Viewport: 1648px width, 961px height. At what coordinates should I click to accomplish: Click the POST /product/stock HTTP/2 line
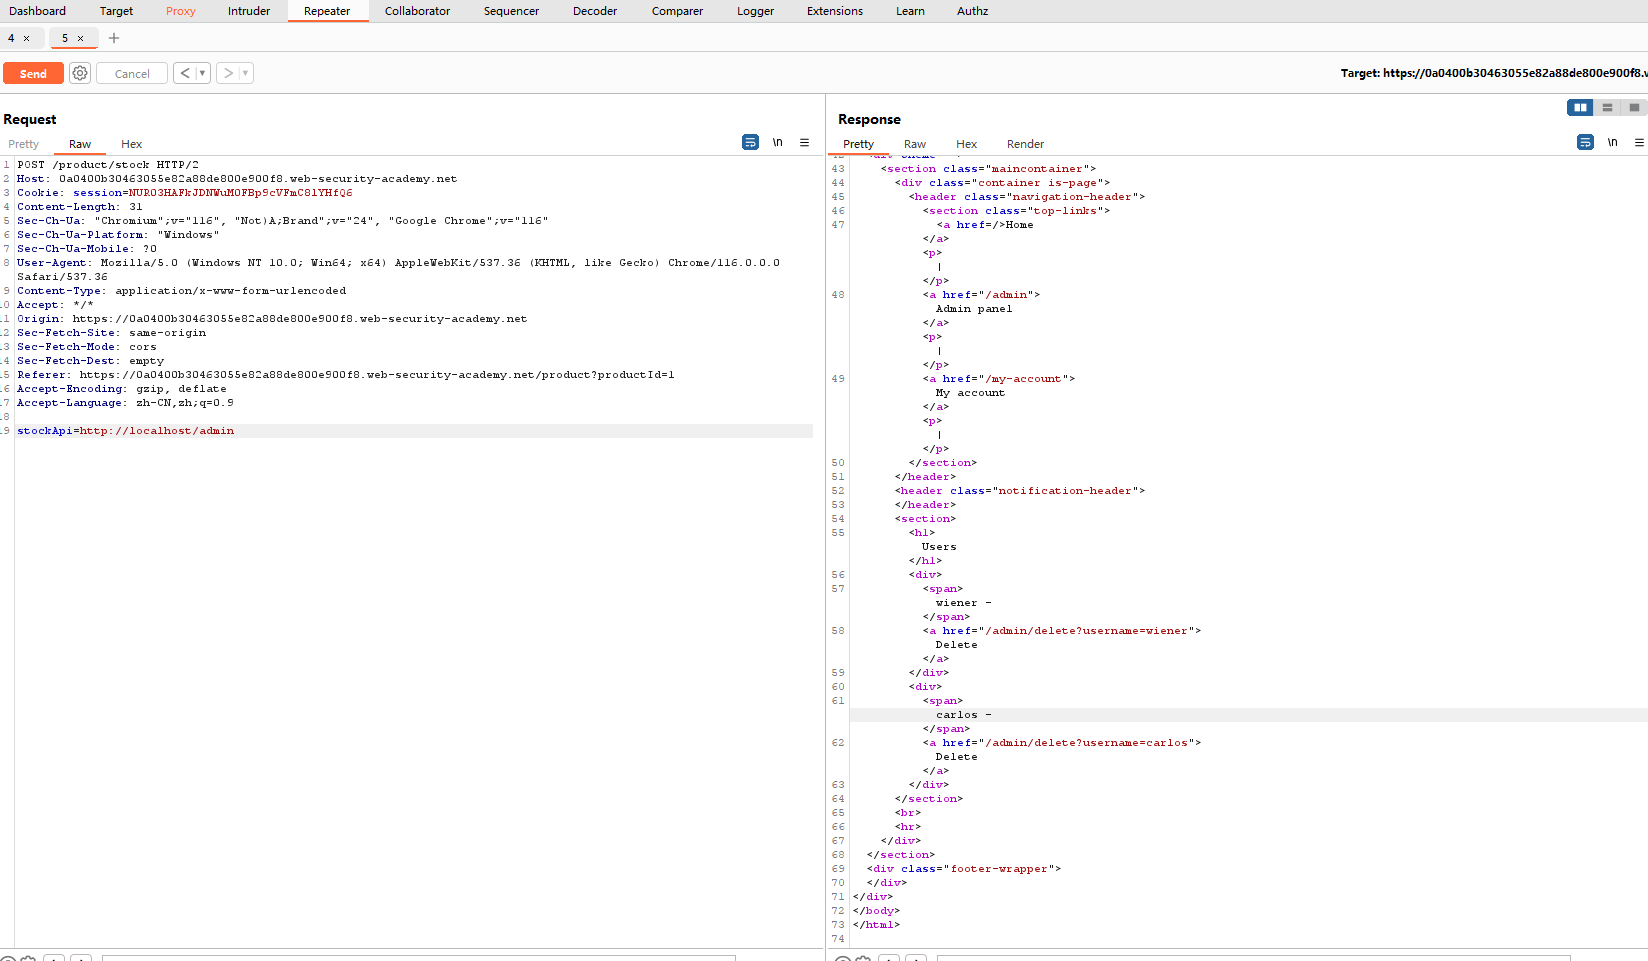[x=108, y=165]
